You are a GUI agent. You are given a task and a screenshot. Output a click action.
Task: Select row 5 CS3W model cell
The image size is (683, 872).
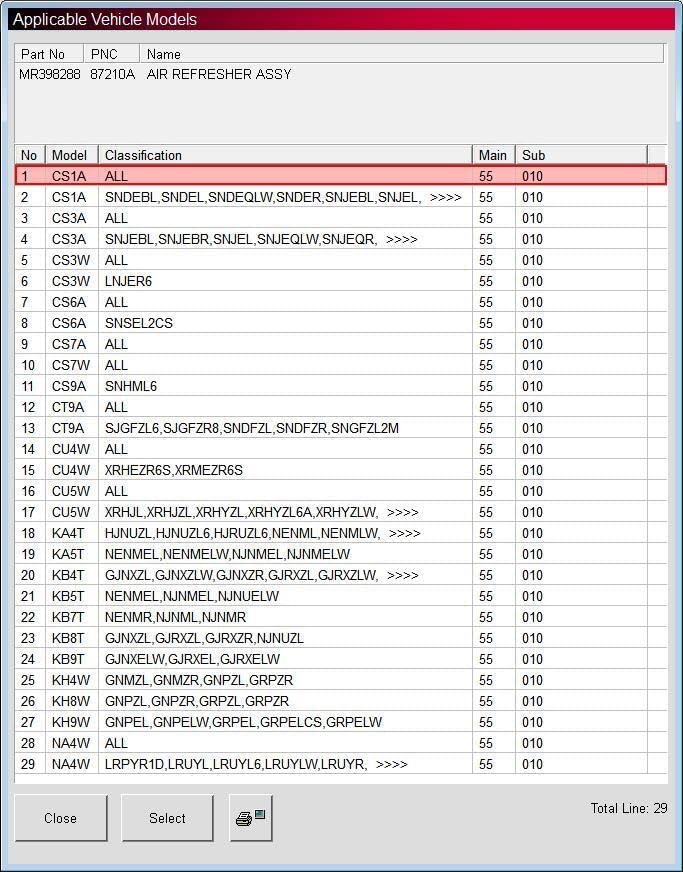click(71, 260)
